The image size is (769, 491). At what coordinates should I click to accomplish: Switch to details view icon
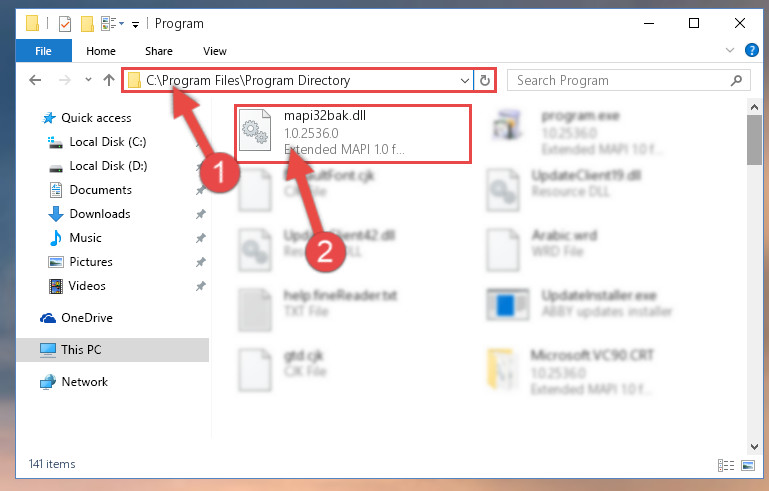click(725, 465)
